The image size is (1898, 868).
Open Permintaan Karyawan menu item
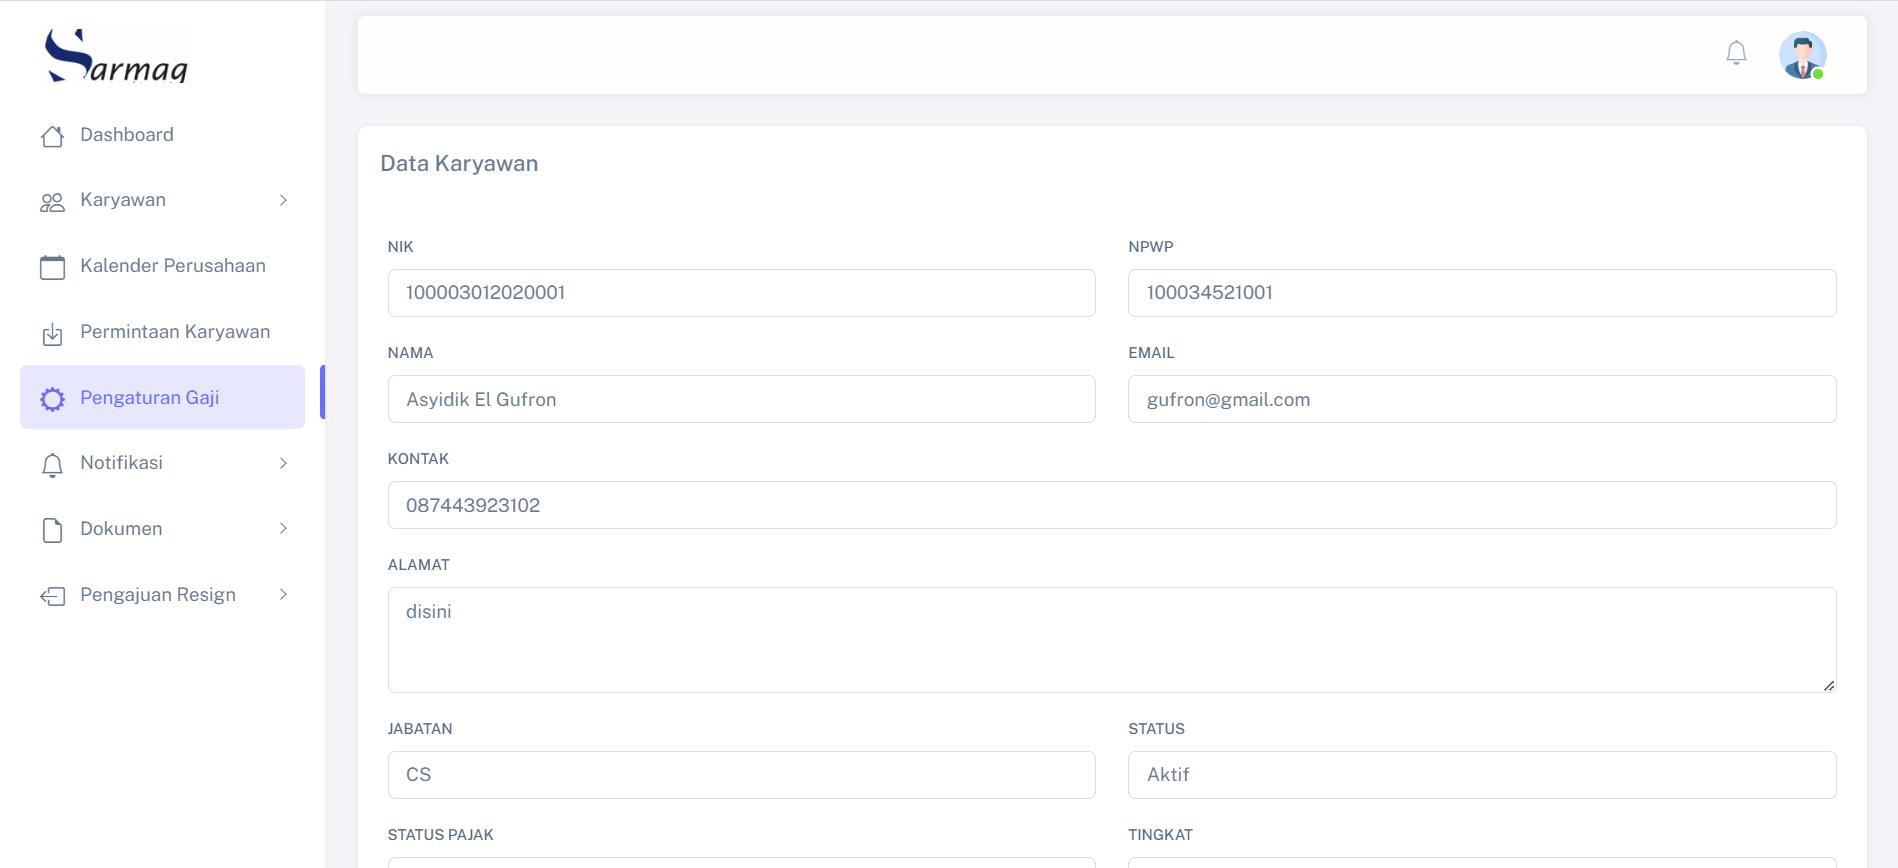(162, 332)
